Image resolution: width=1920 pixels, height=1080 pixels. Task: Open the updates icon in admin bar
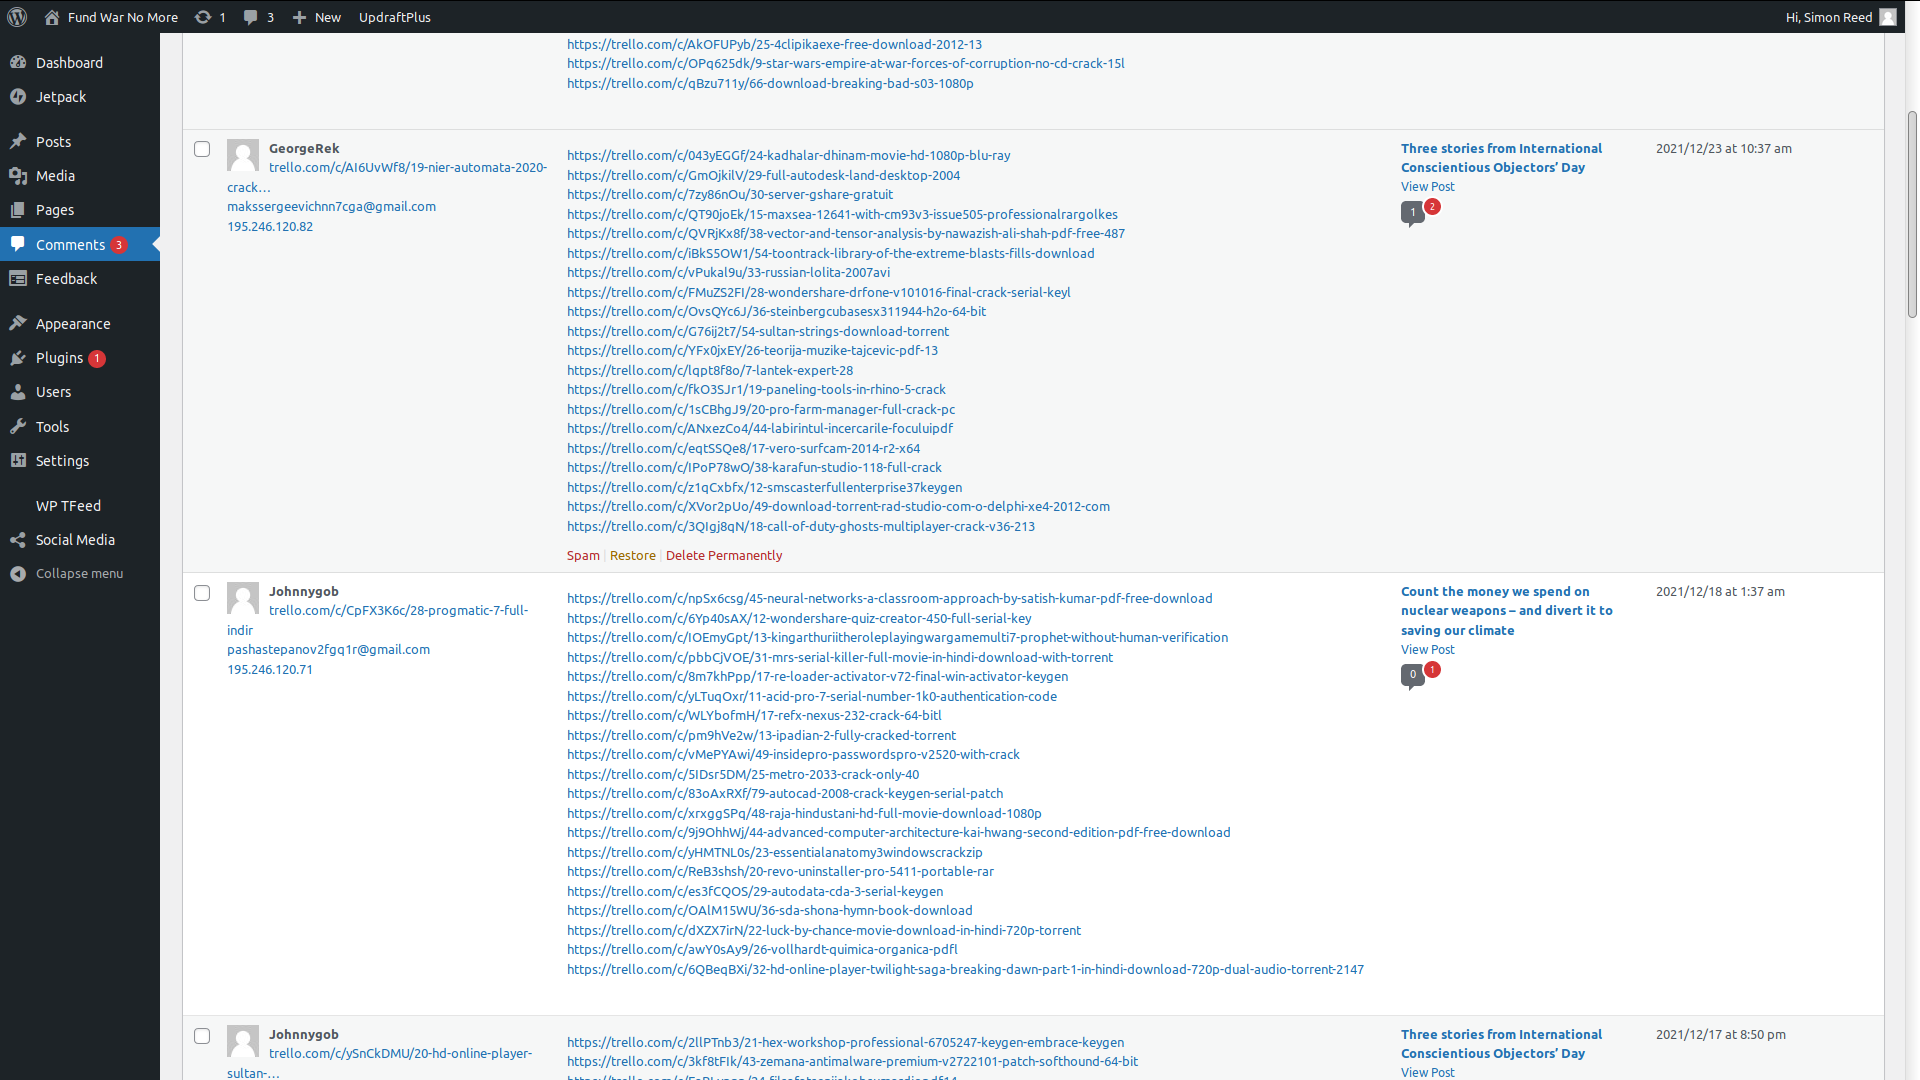203,17
